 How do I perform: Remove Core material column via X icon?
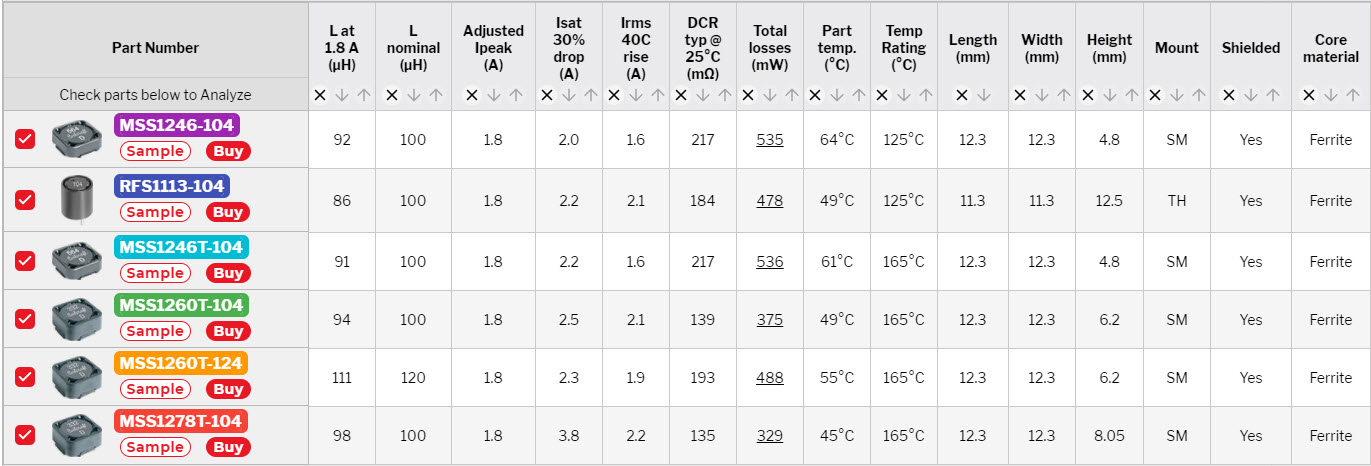tap(1308, 96)
